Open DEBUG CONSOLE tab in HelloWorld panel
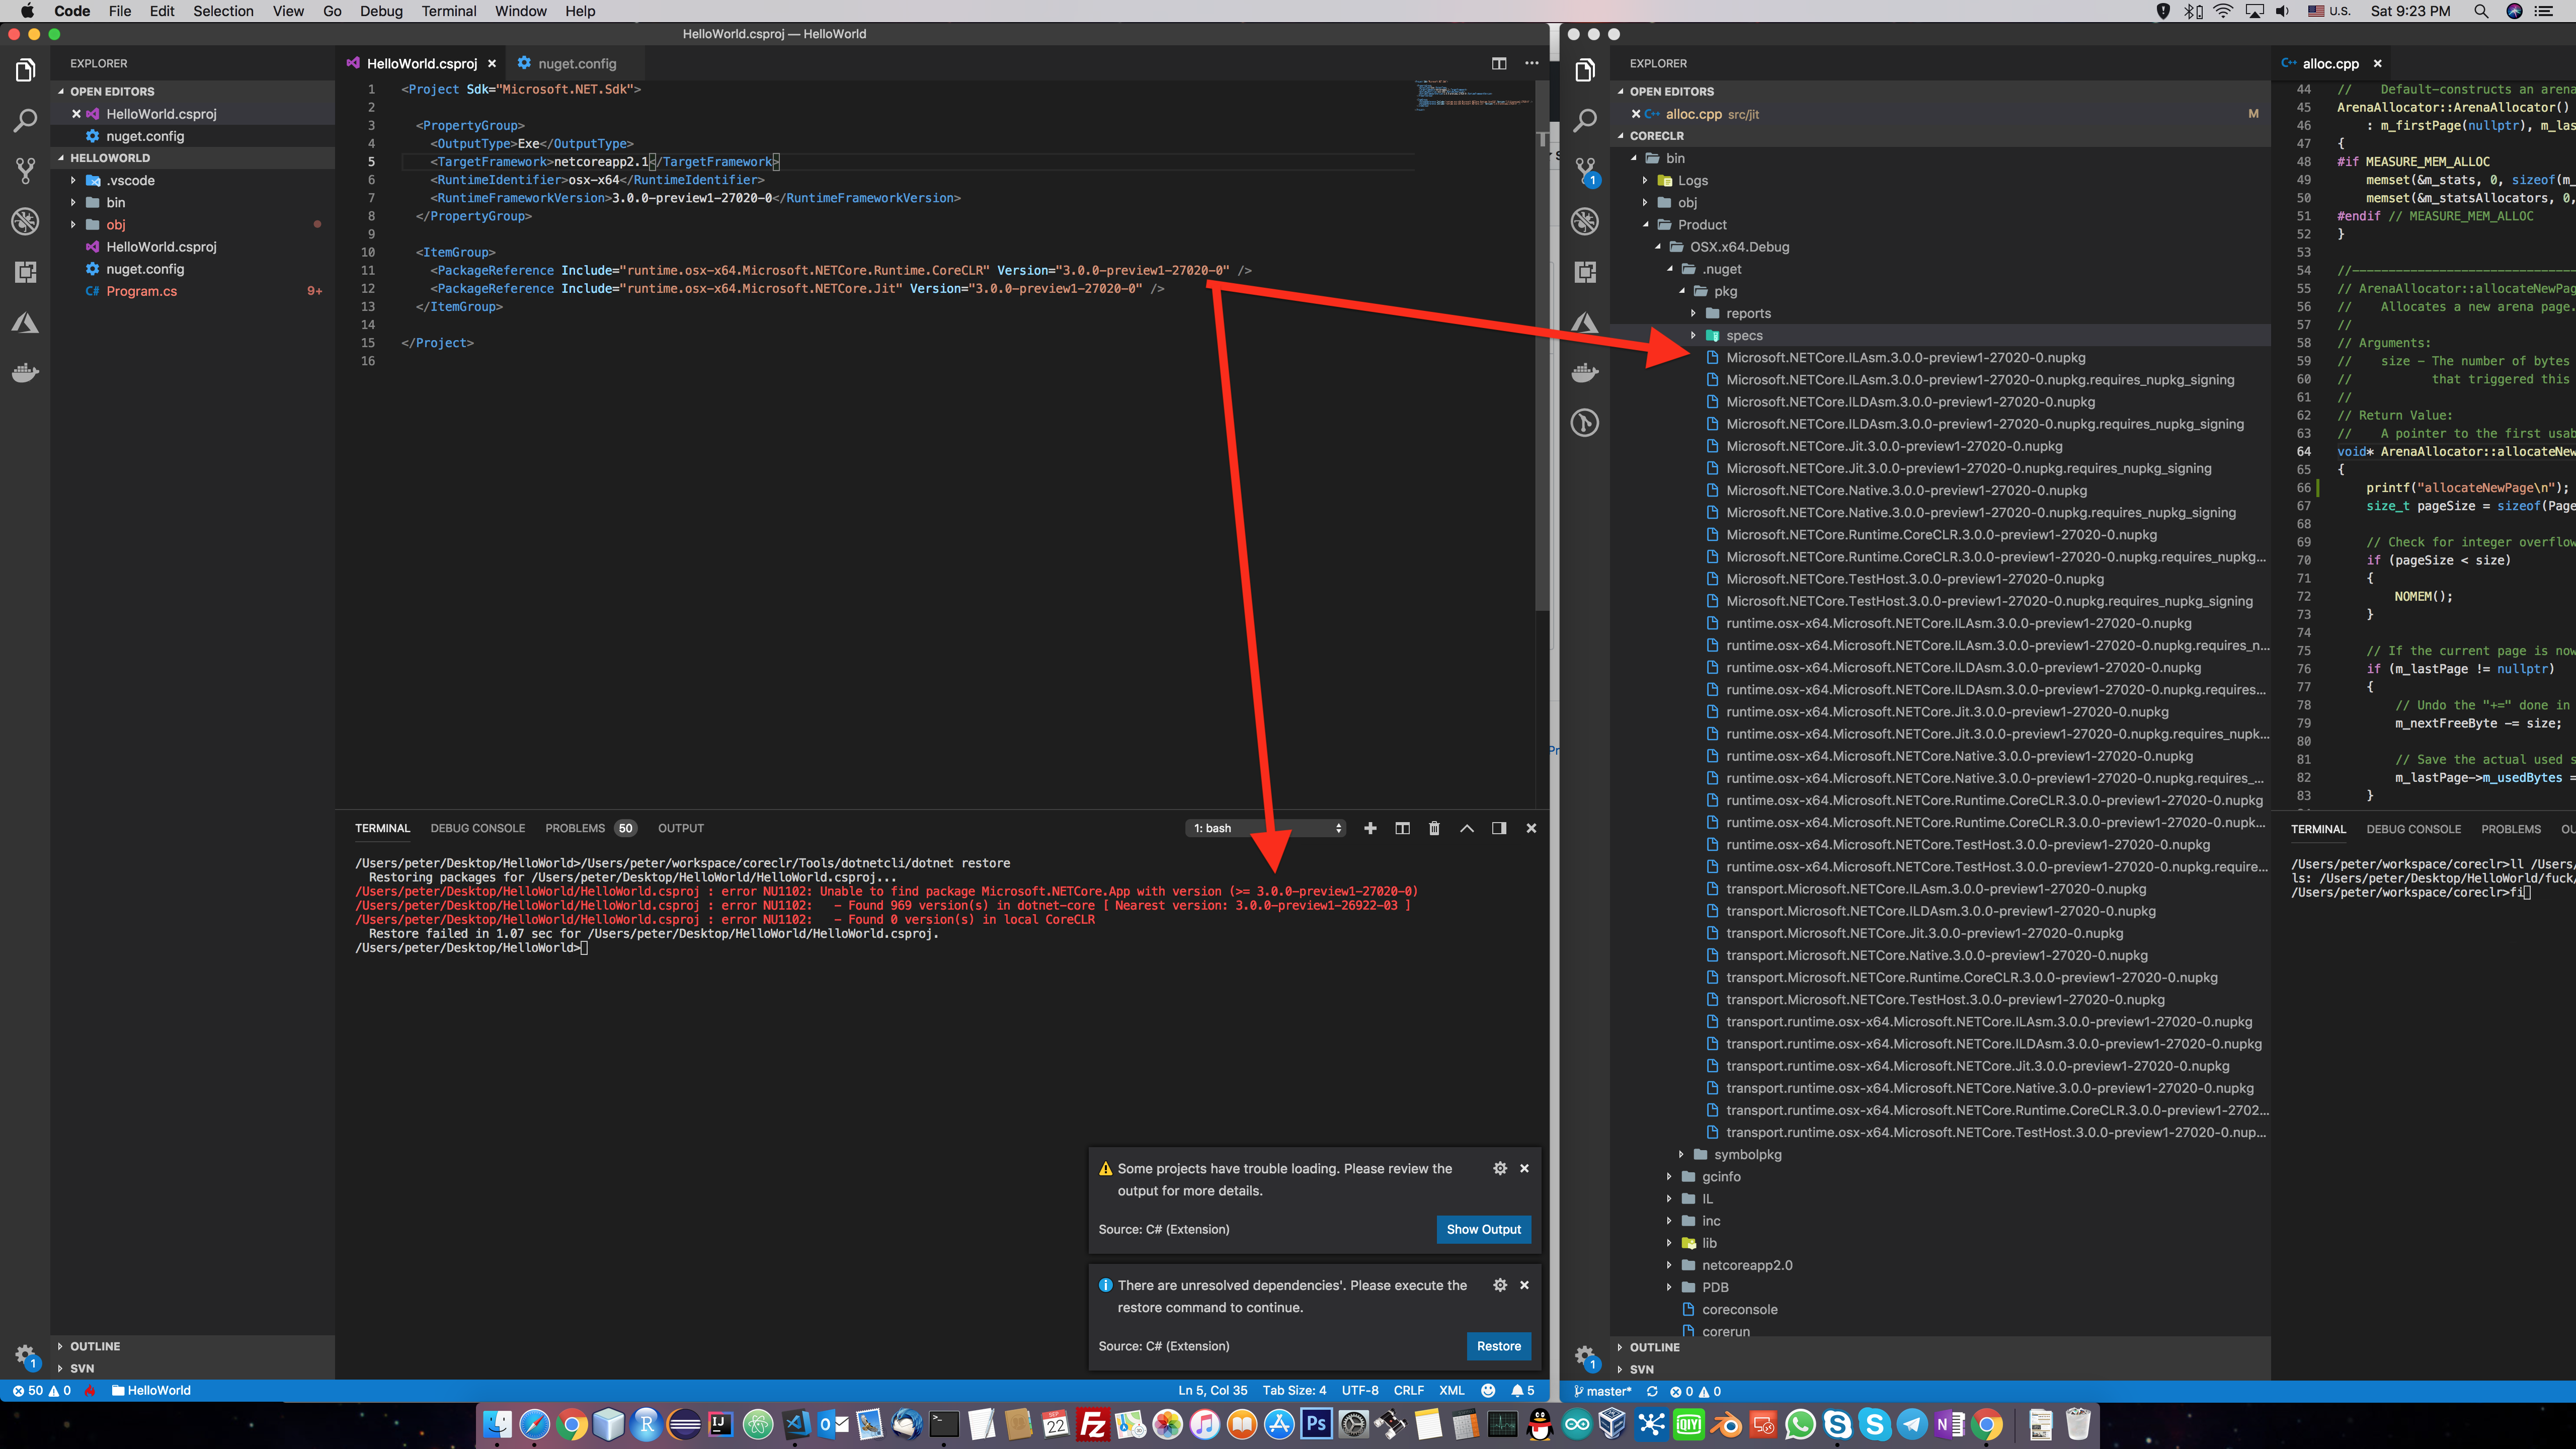 (477, 828)
